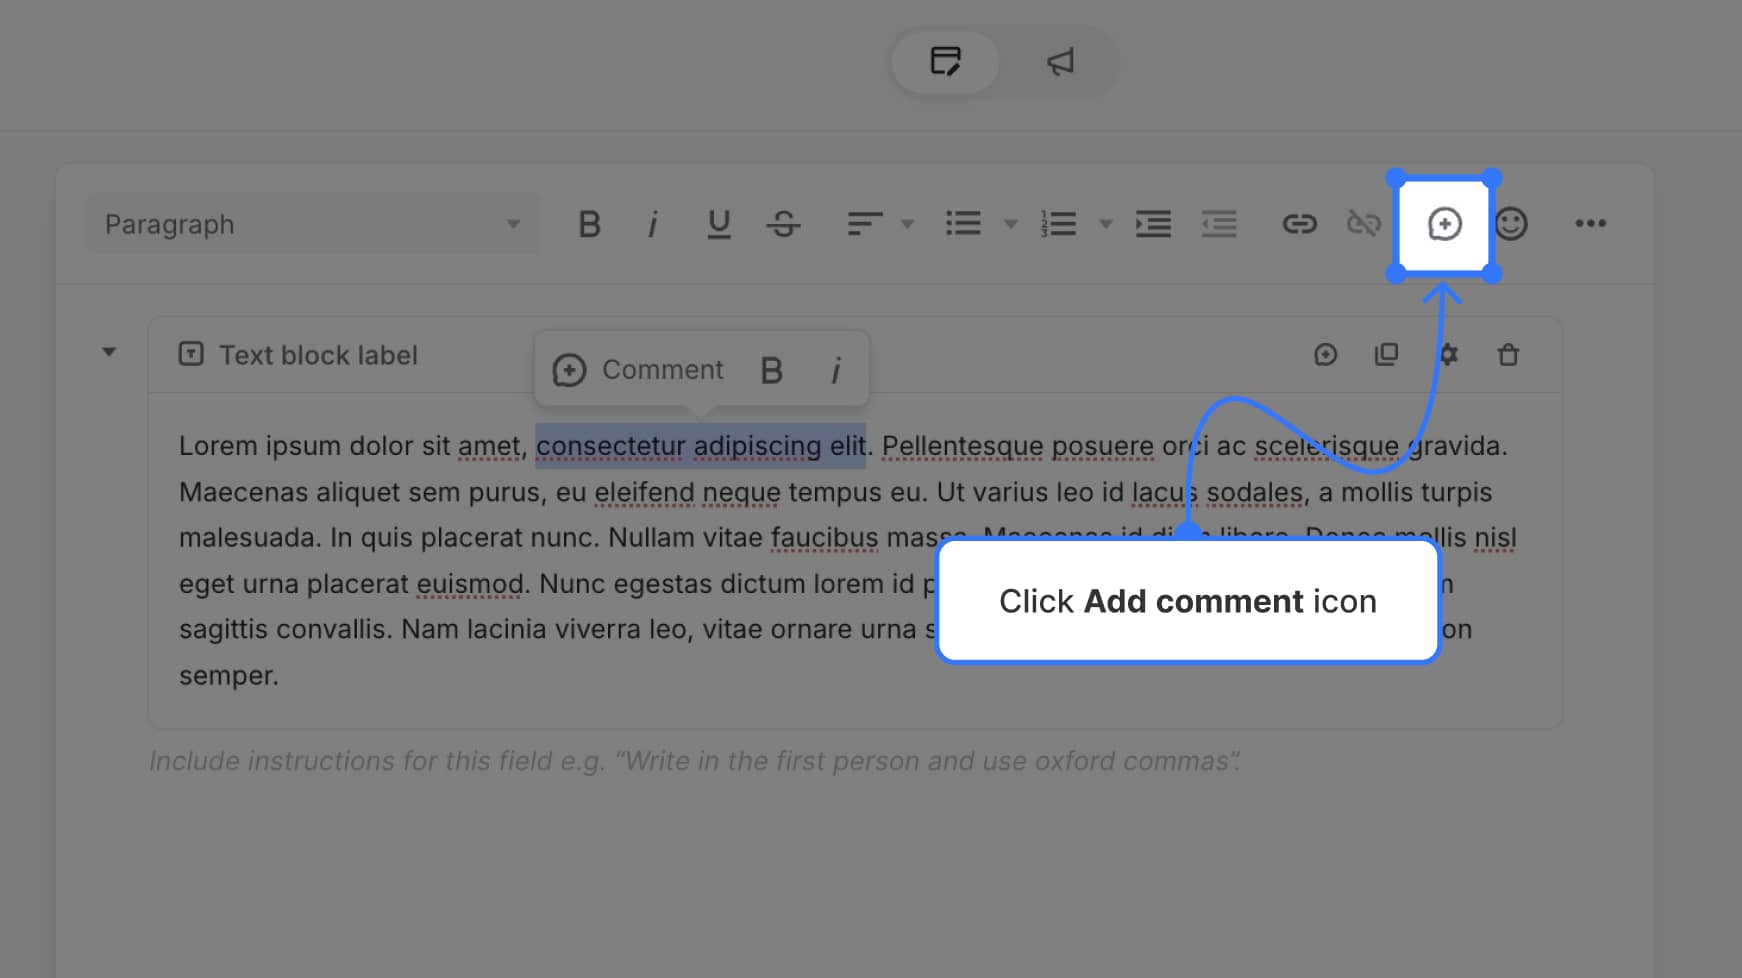Image resolution: width=1742 pixels, height=978 pixels.
Task: Delete the text block with trash icon
Action: 1508,354
